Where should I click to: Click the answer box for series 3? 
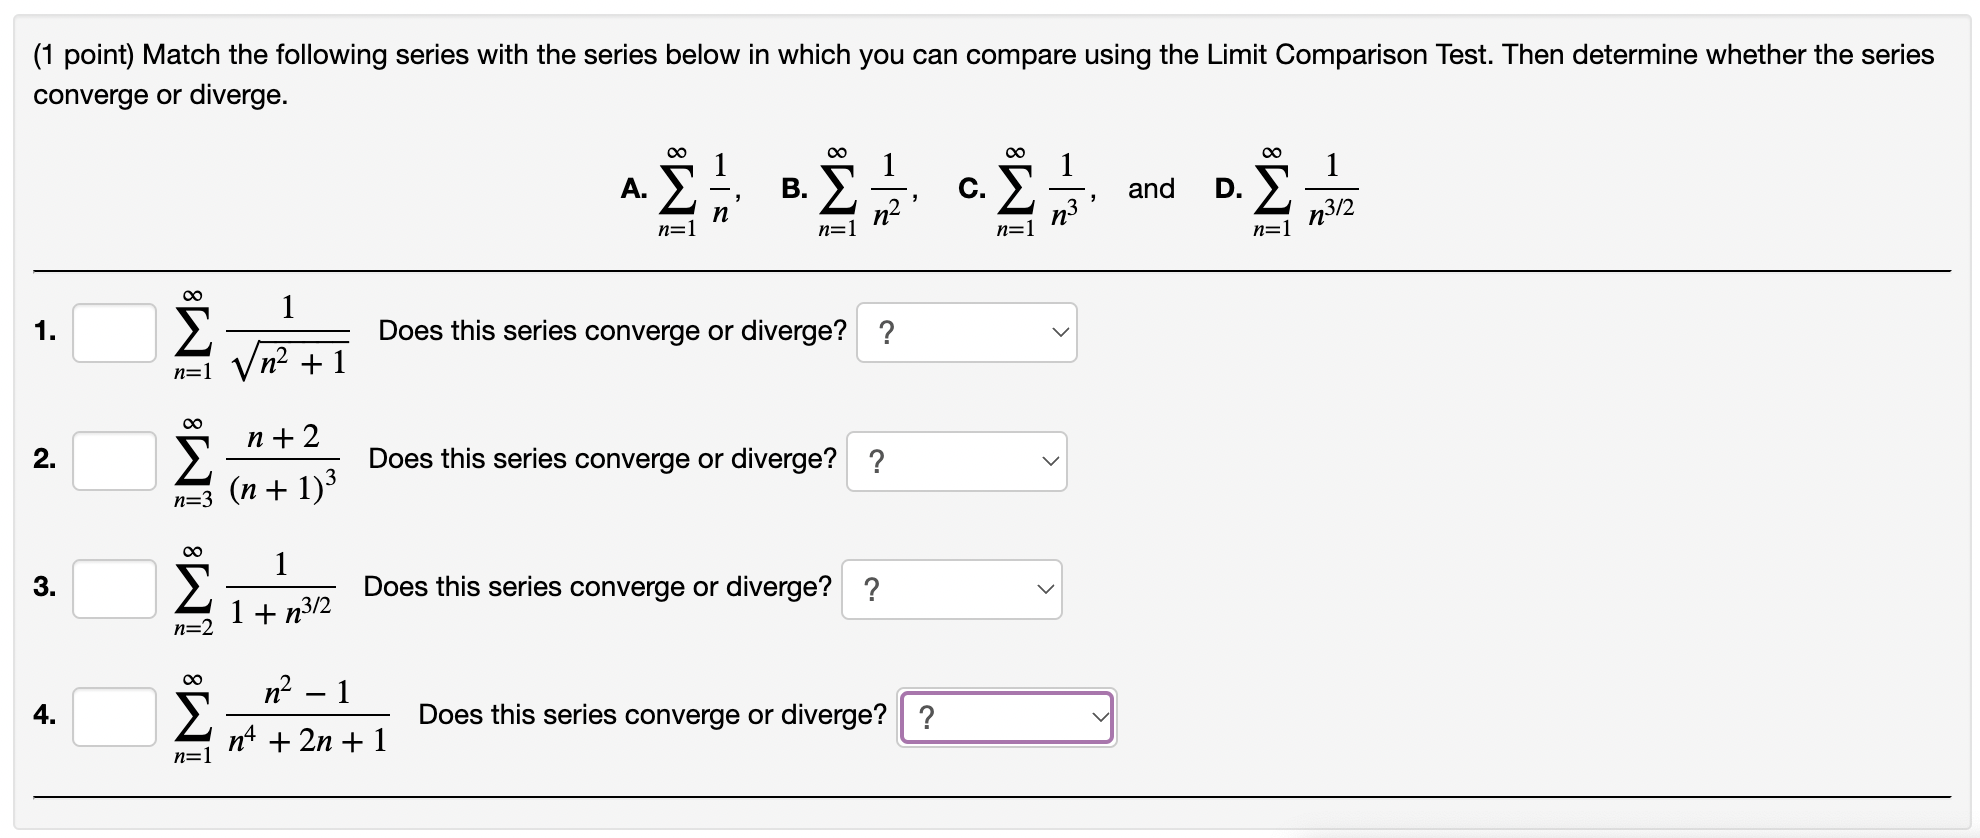[x=113, y=588]
